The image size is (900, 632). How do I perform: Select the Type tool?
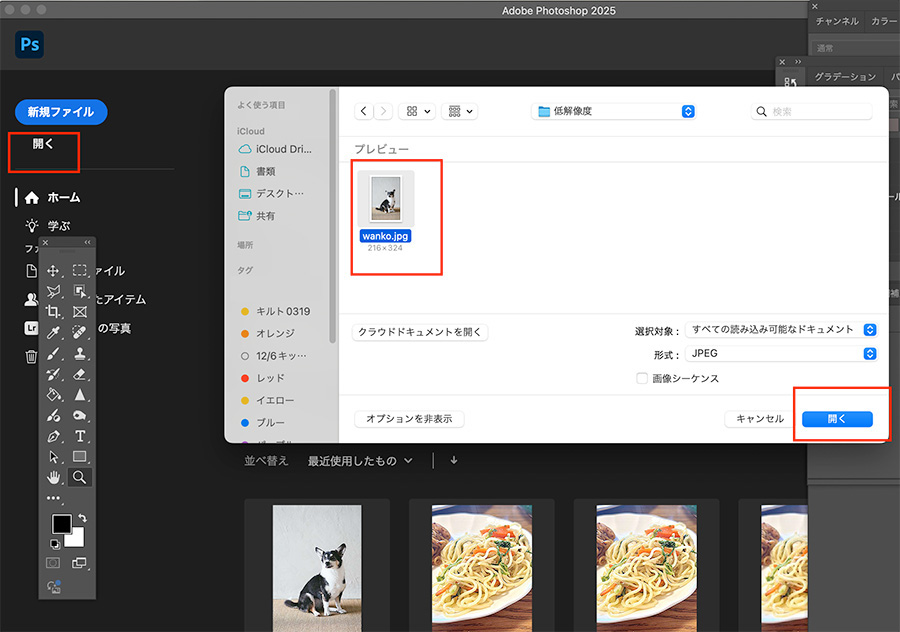click(x=80, y=436)
